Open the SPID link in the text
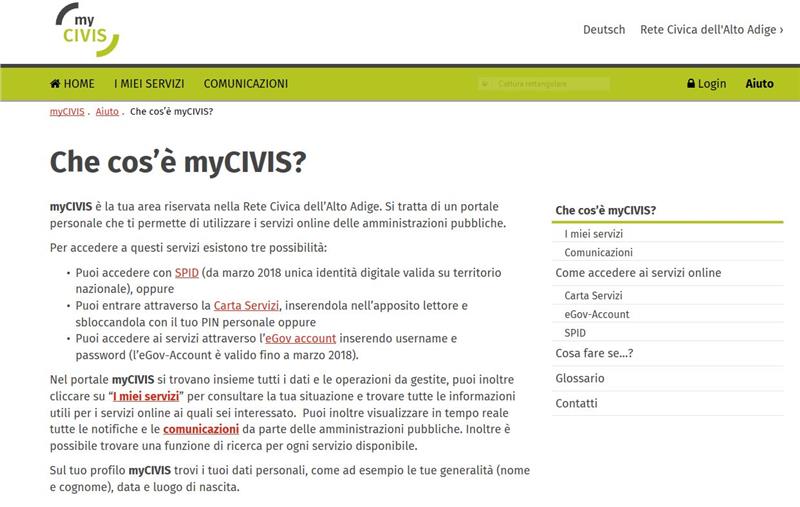The image size is (800, 507). coord(186,272)
